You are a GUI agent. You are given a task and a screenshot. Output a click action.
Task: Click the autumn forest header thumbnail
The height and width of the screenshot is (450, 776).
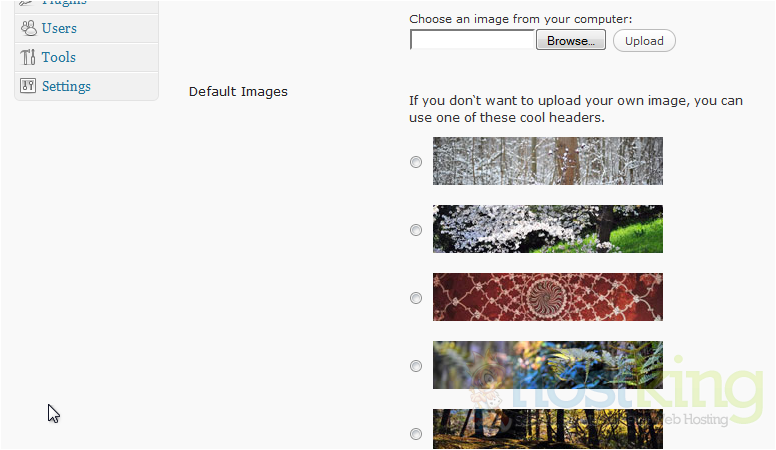pyautogui.click(x=547, y=430)
